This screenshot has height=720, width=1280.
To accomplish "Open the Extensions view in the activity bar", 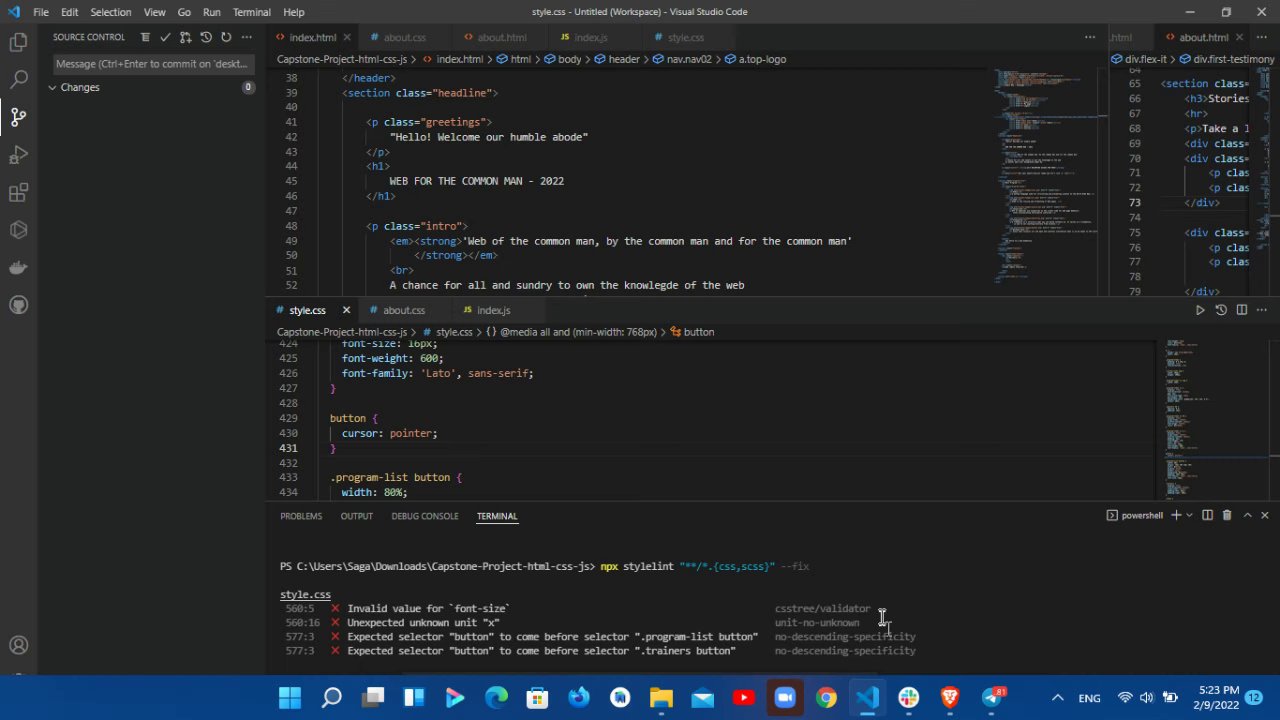I will tap(18, 193).
